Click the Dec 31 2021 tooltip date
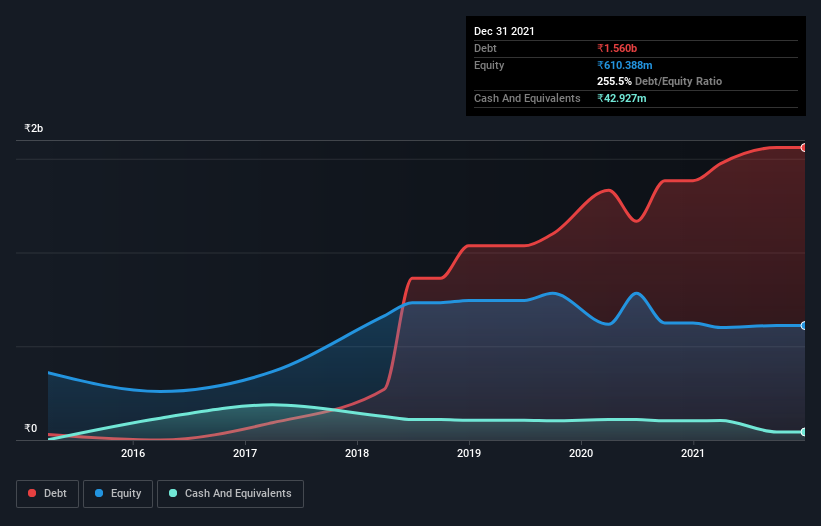This screenshot has width=821, height=526. click(504, 31)
